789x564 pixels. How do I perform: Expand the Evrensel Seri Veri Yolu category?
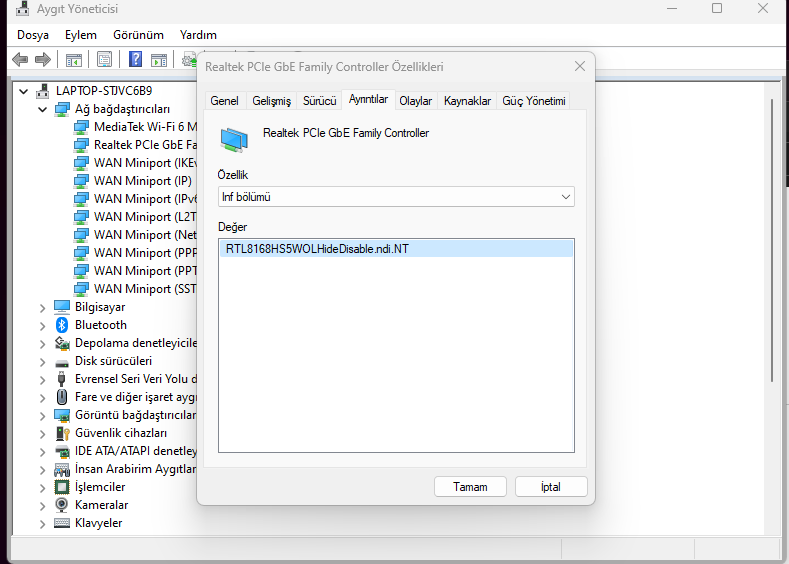tap(42, 379)
